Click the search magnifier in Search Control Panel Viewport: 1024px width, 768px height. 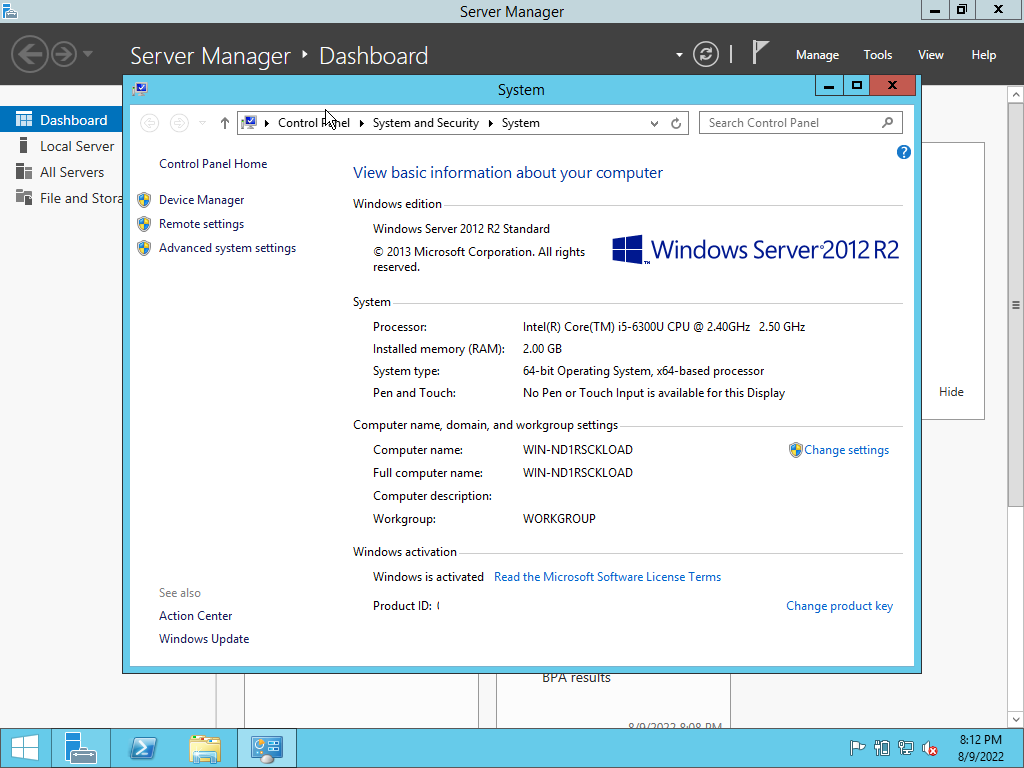pos(887,122)
